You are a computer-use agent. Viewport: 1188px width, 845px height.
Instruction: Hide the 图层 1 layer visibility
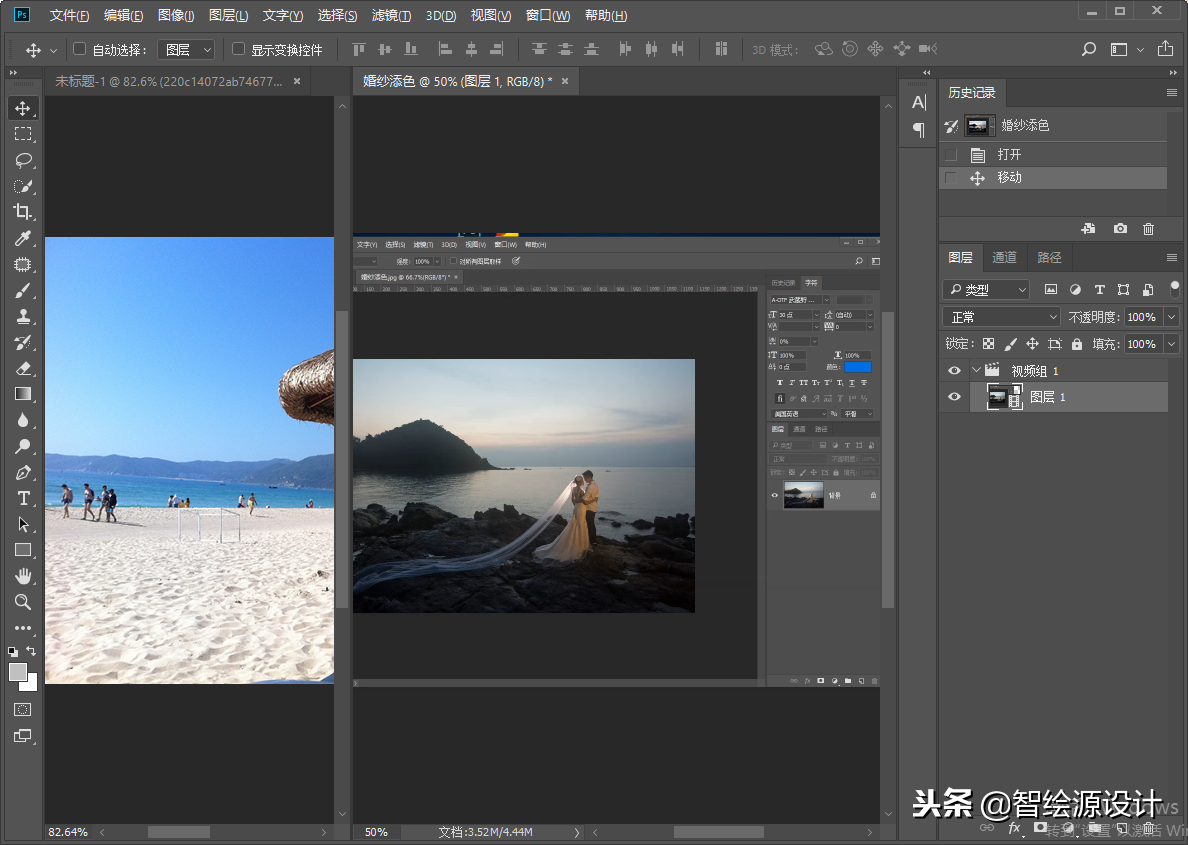tap(954, 397)
